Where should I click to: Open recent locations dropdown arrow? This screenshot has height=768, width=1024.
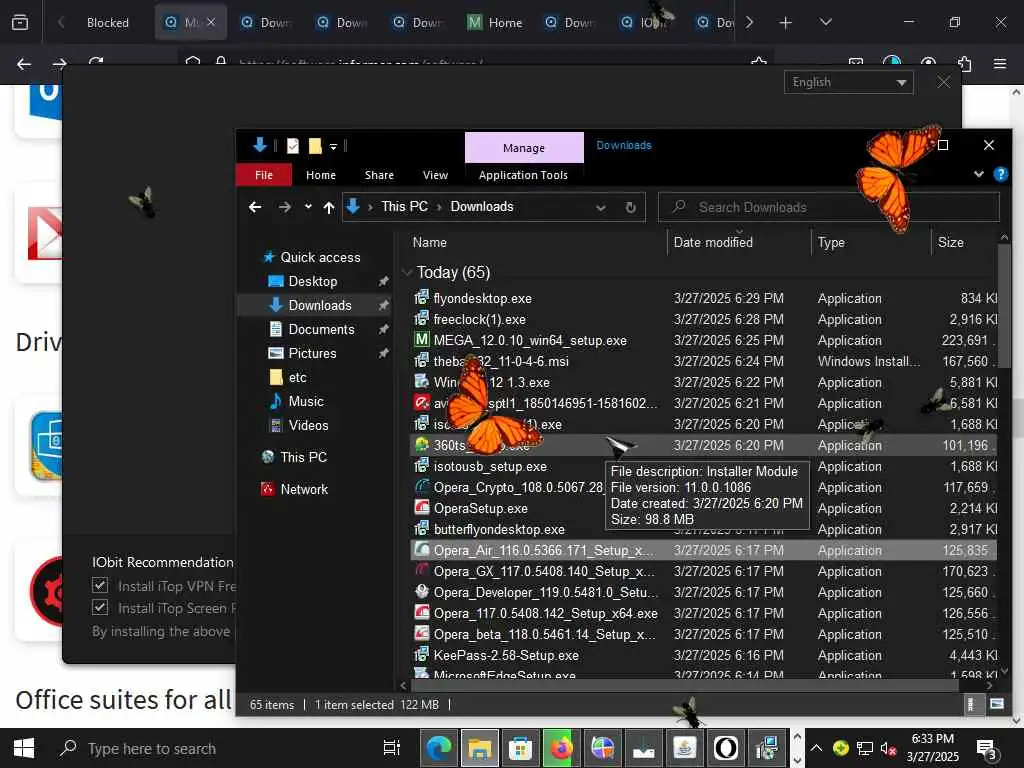308,207
